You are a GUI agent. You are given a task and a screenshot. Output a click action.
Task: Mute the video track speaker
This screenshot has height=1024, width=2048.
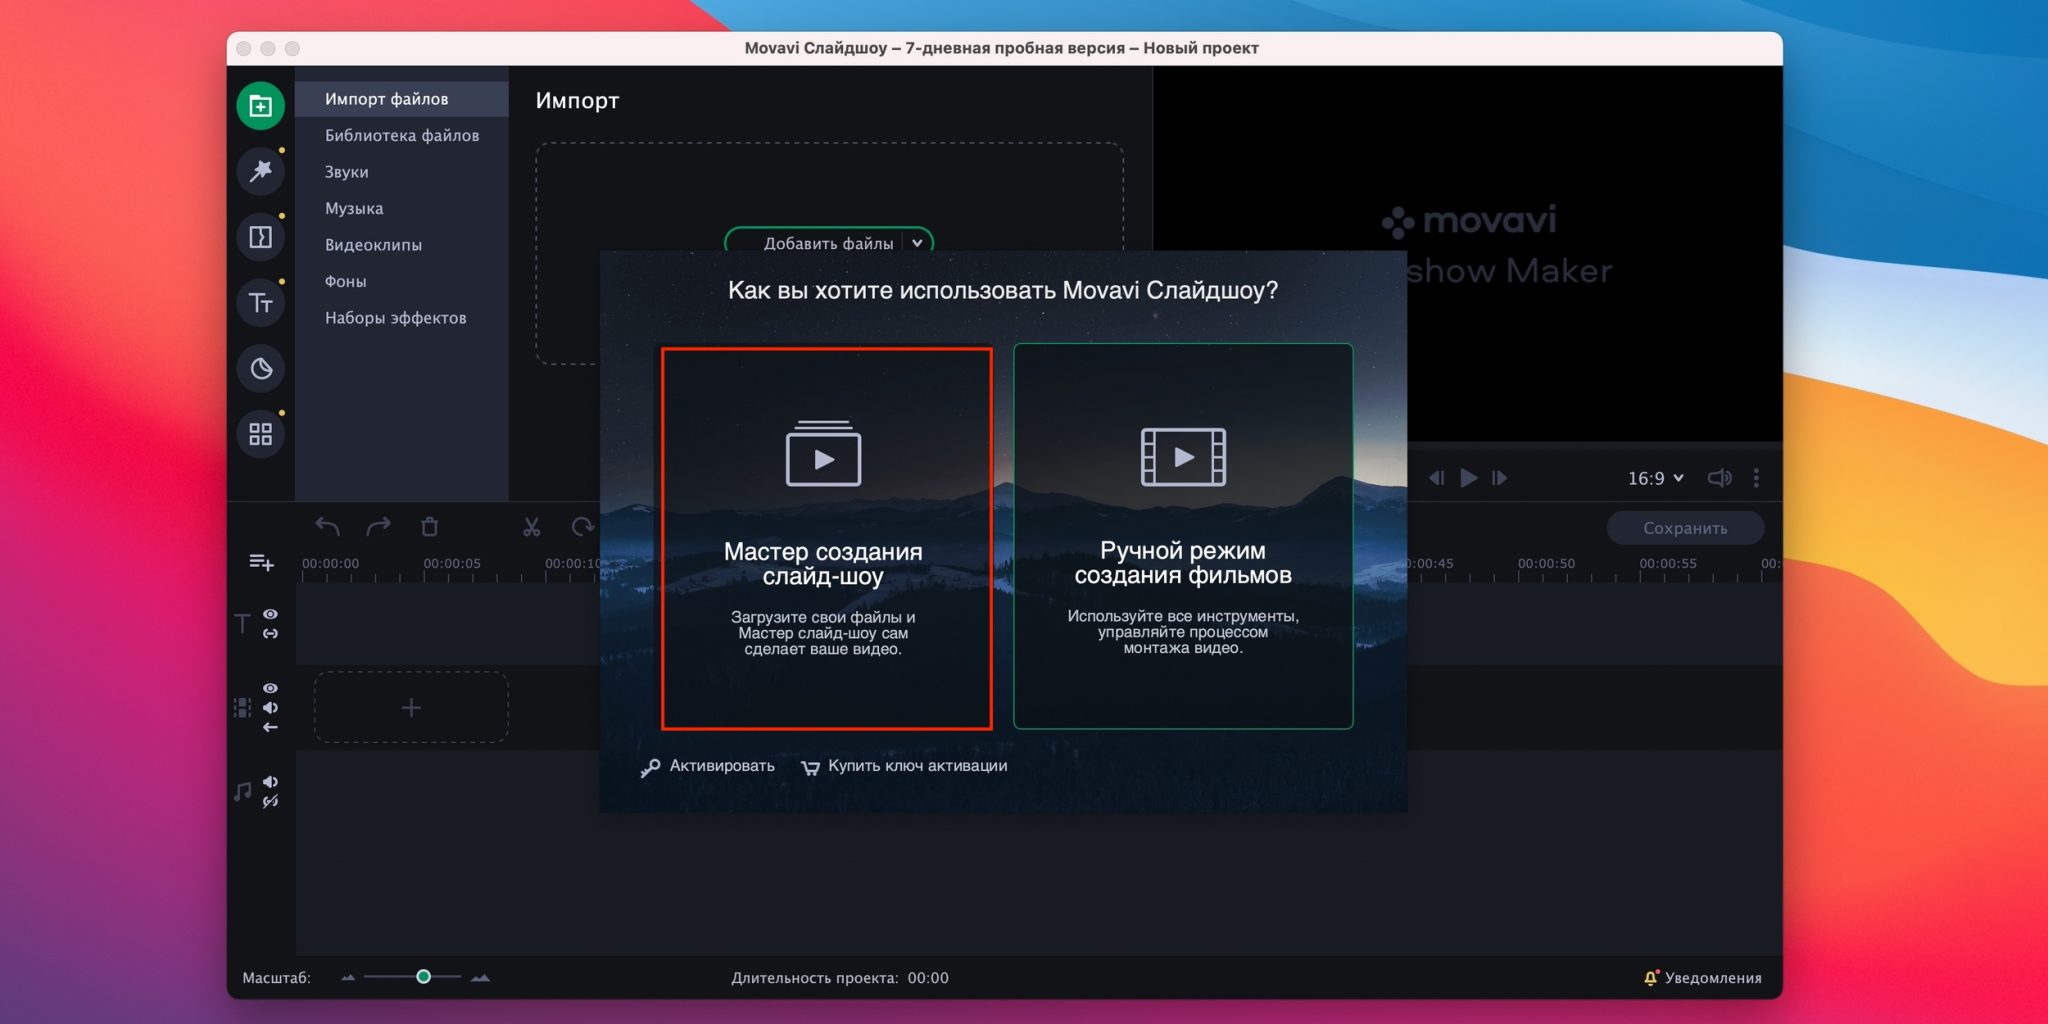pyautogui.click(x=270, y=707)
